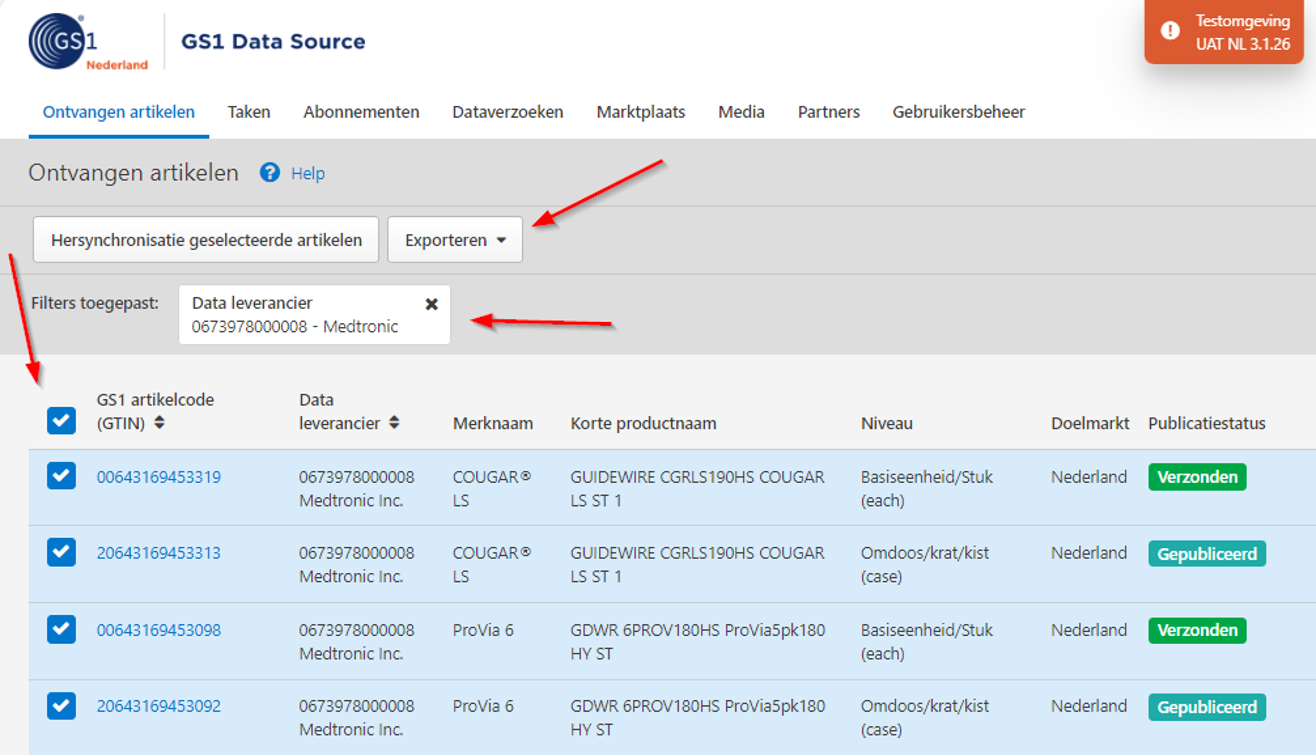This screenshot has width=1316, height=755.
Task: Click the blue Help question mark icon
Action: [x=270, y=173]
